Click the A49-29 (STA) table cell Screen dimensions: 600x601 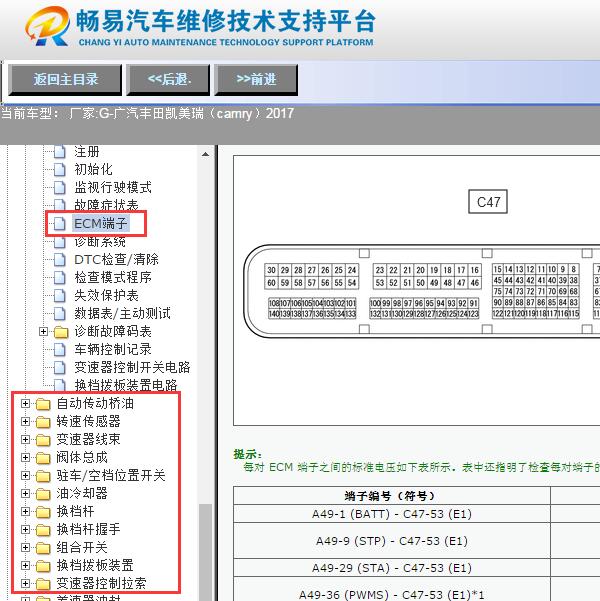tap(391, 568)
